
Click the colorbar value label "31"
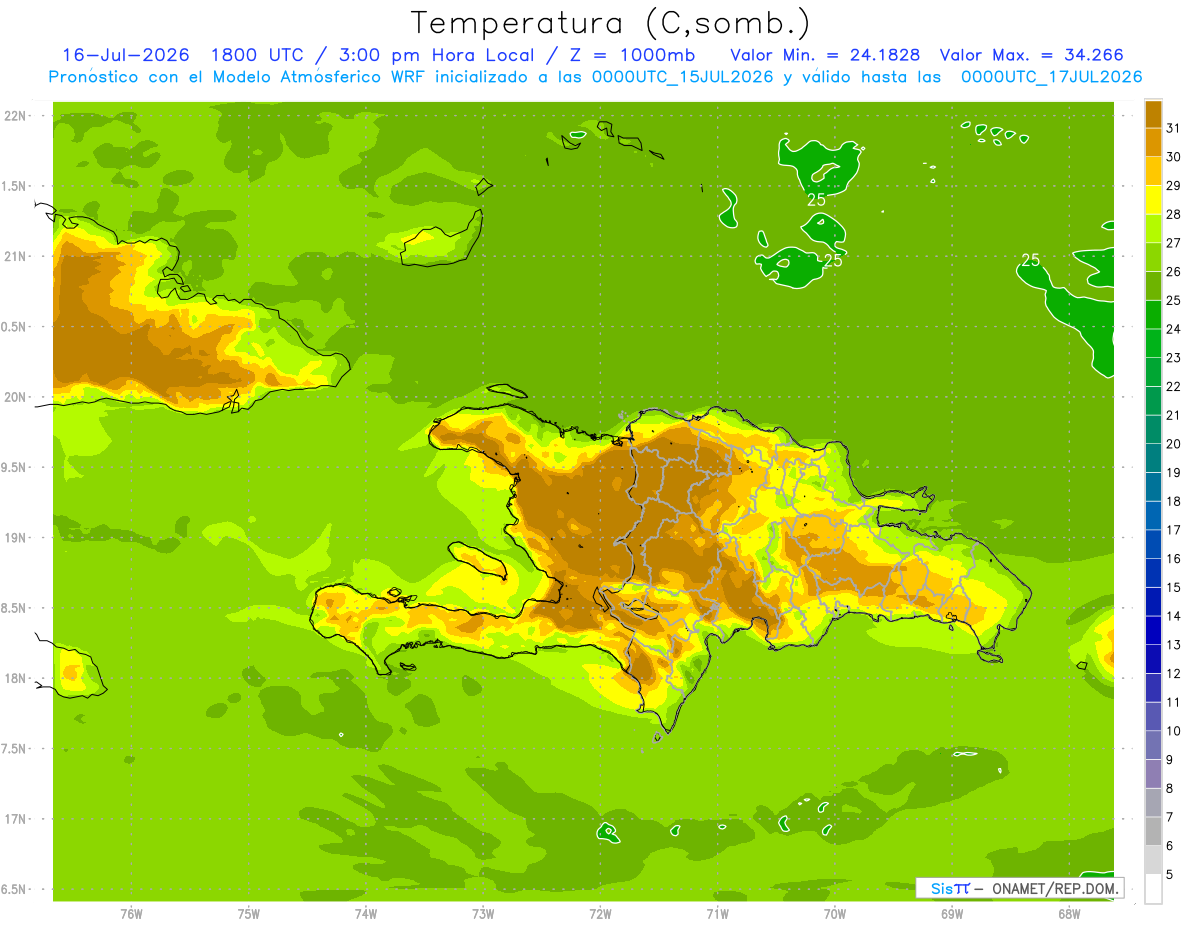(x=1173, y=128)
